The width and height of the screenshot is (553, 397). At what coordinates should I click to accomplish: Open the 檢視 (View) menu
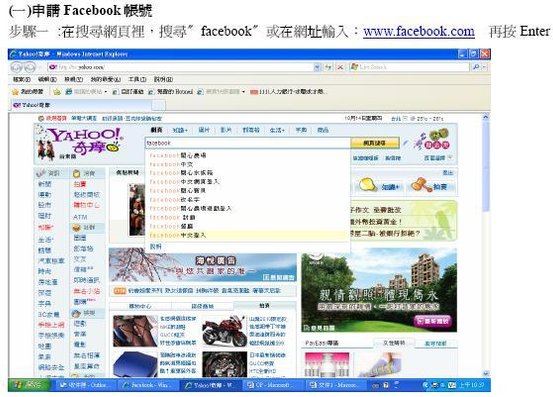coord(73,79)
